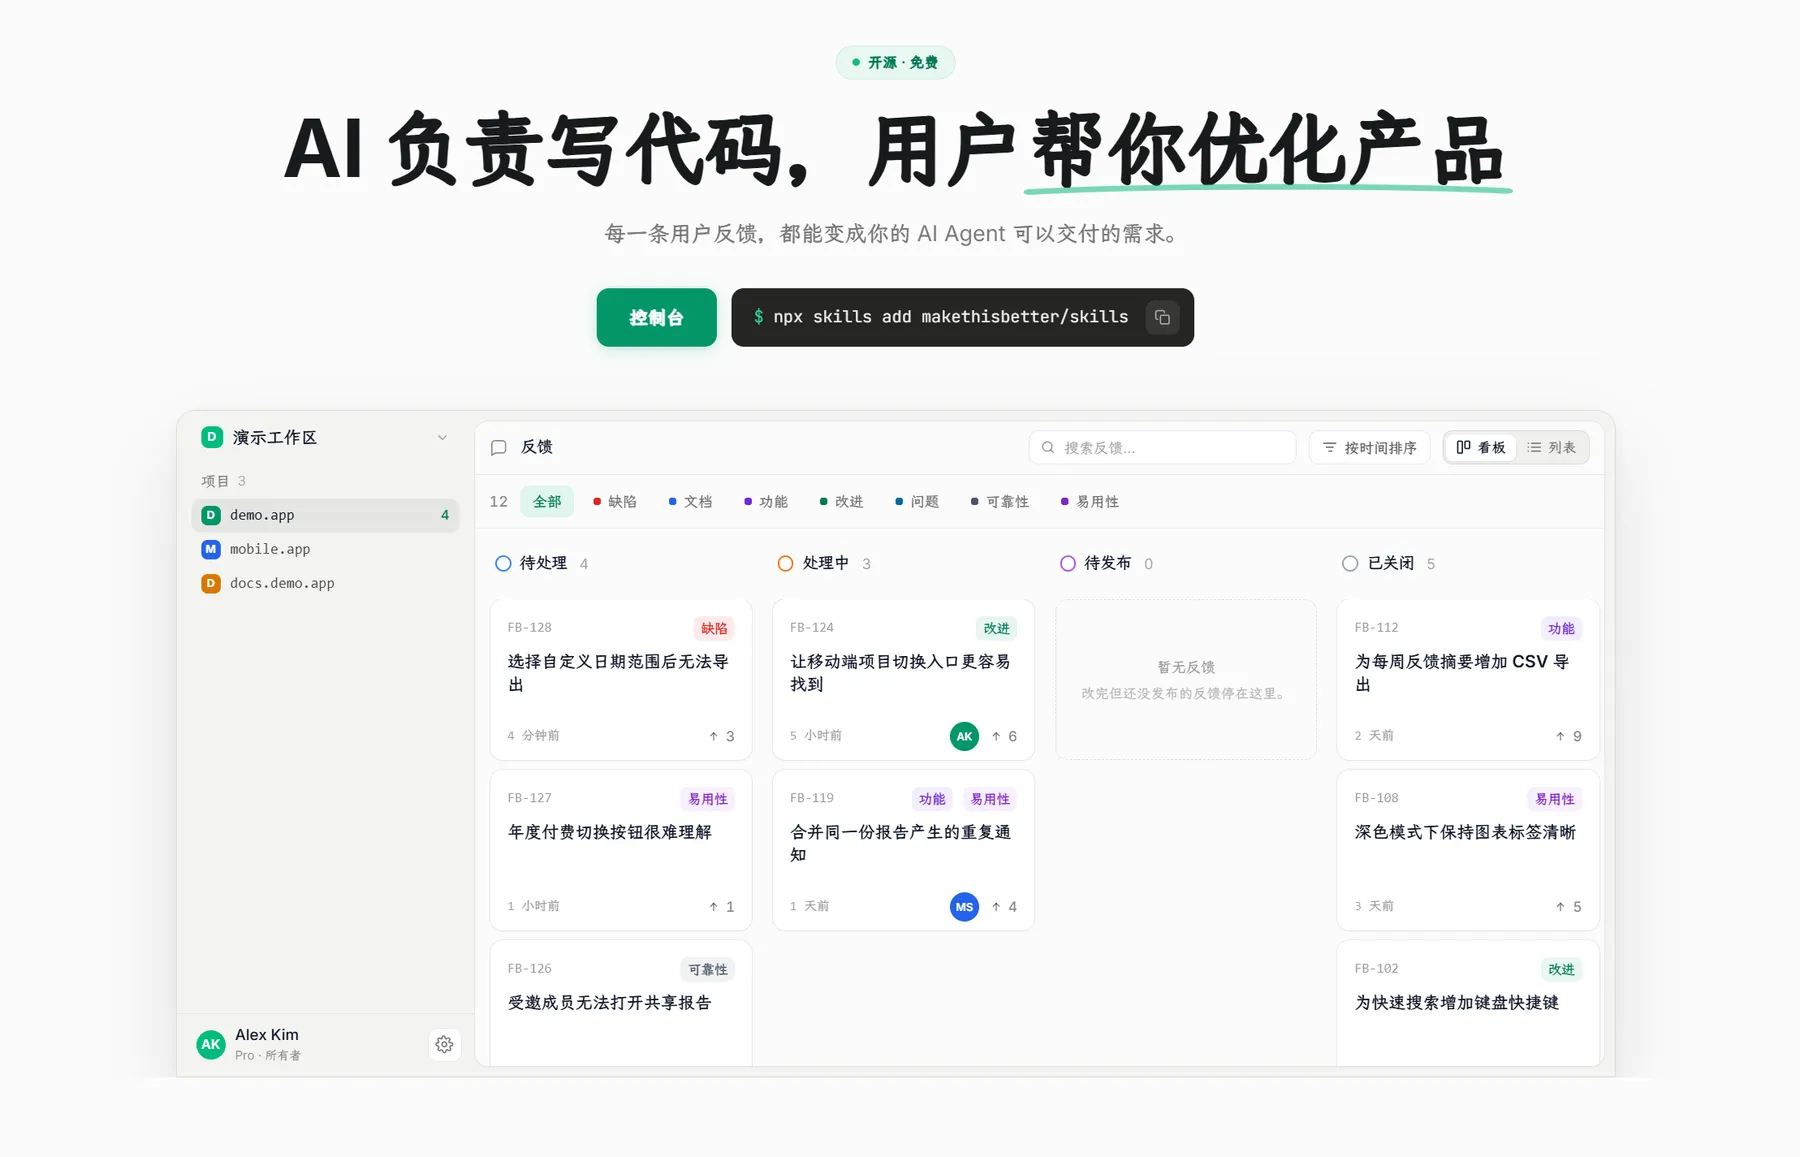Filter by 改进 tag

tap(842, 502)
